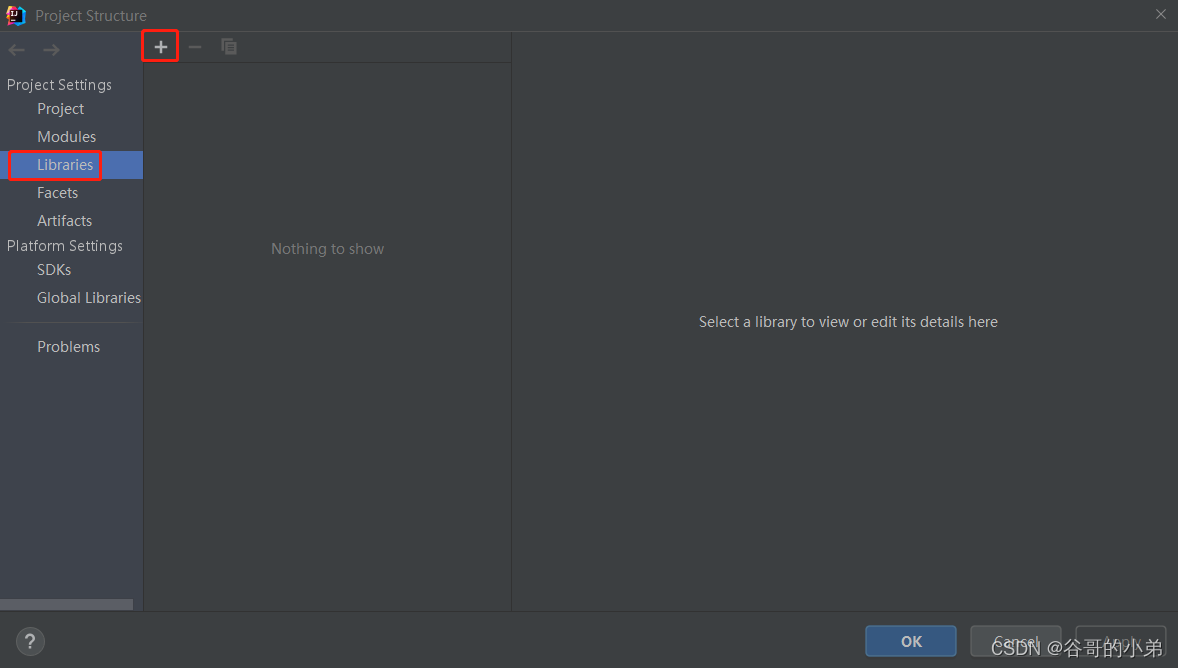Select Global Libraries in sidebar
Image resolution: width=1178 pixels, height=668 pixels.
click(89, 298)
